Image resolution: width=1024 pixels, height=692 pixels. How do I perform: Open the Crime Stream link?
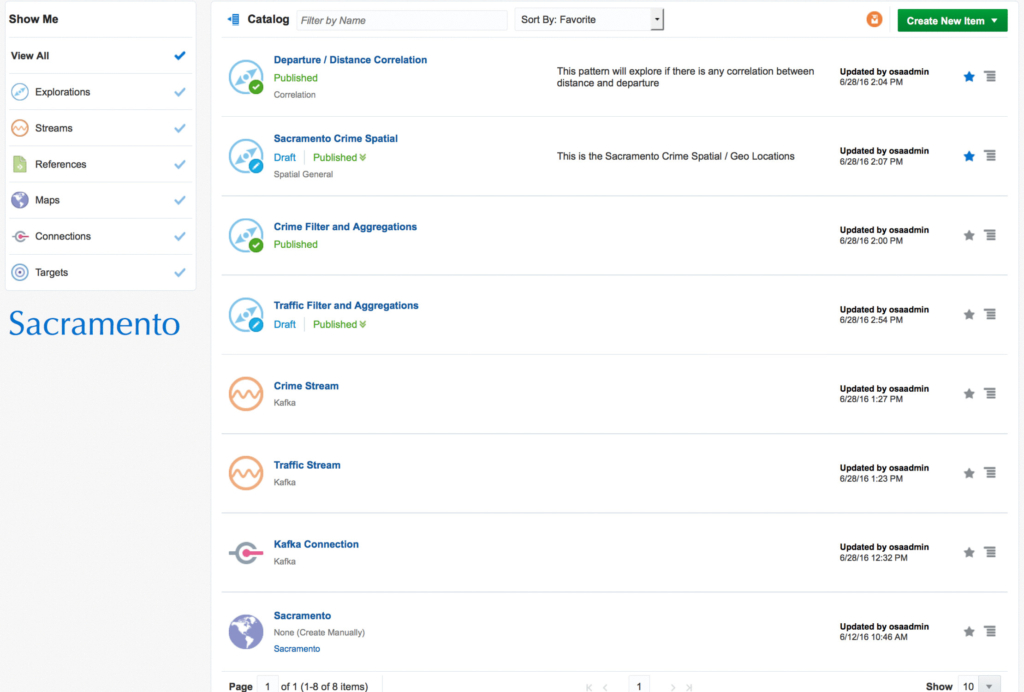306,386
